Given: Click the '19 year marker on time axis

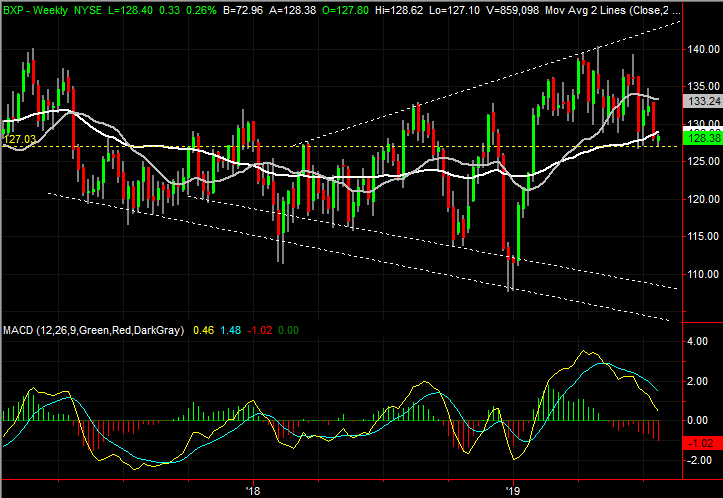Looking at the screenshot, I should (x=513, y=490).
